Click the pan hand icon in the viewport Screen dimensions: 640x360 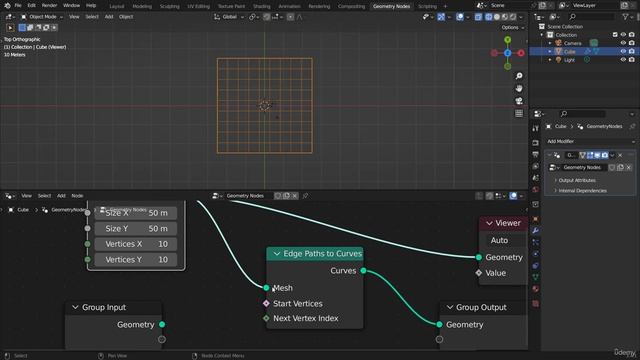(x=519, y=89)
